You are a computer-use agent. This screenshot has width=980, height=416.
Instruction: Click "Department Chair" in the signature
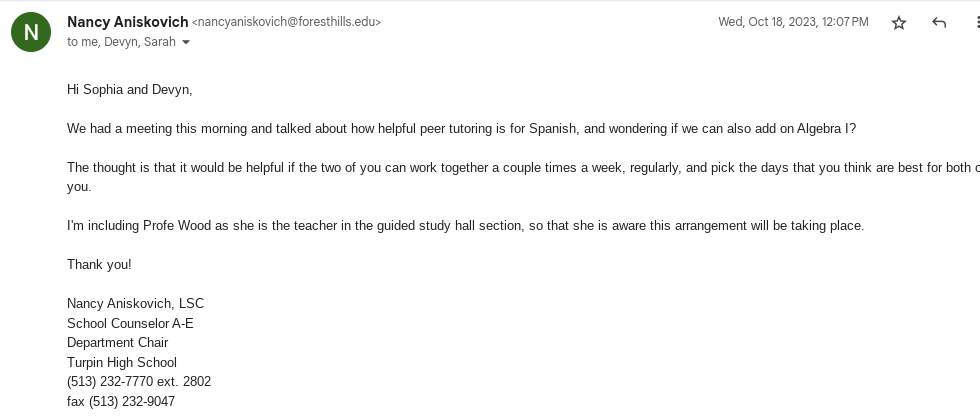pyautogui.click(x=117, y=342)
